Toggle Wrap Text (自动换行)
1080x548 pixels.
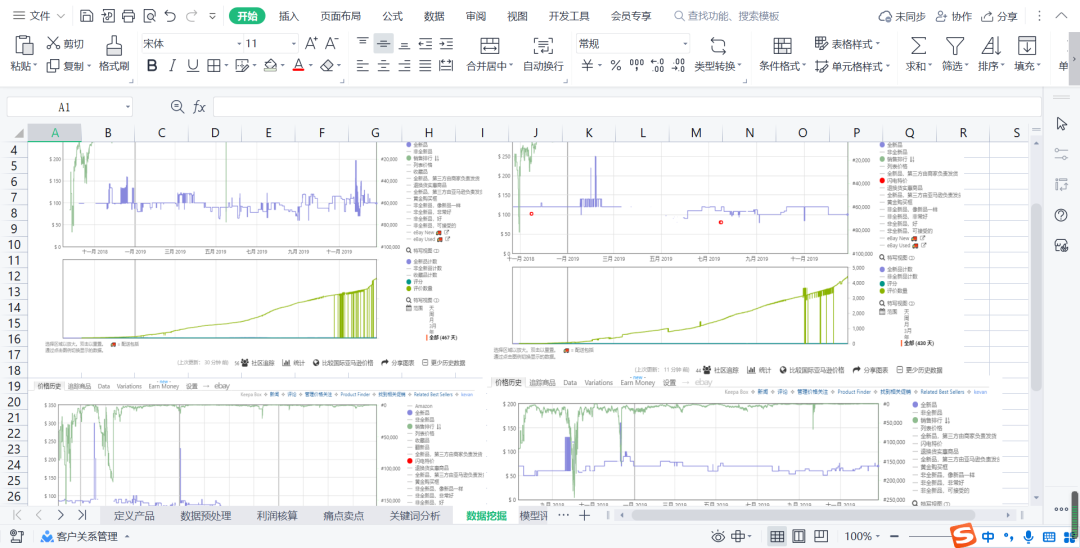coord(543,54)
